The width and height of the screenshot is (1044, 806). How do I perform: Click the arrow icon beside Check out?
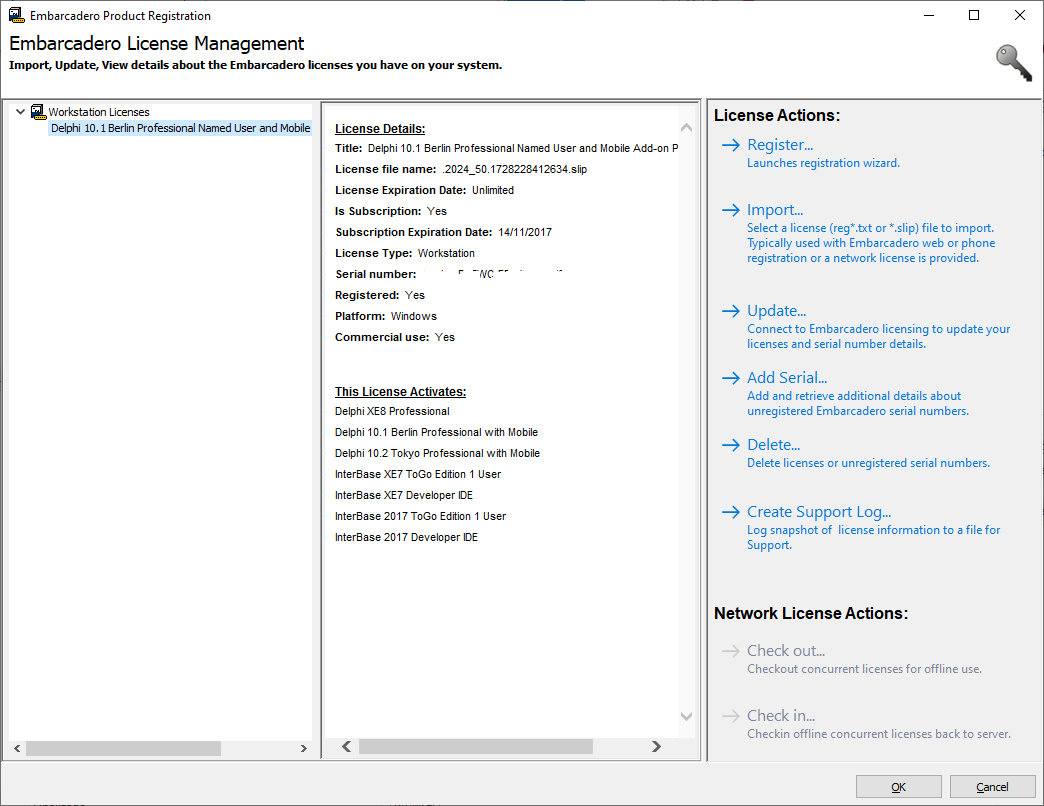click(x=731, y=650)
